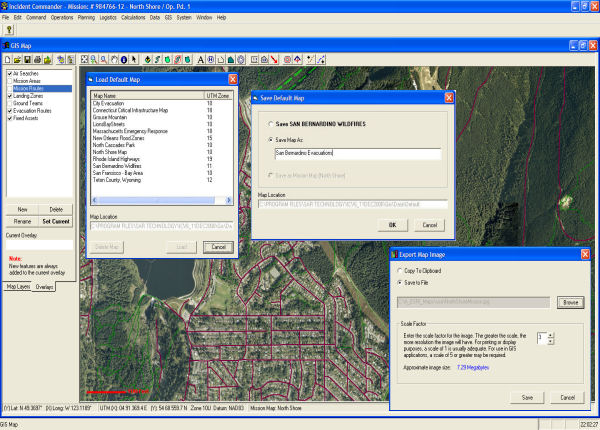Screen dimensions: 600x430
Task: Select 'Teton County, Wyoming' in map list
Action: coord(117,180)
